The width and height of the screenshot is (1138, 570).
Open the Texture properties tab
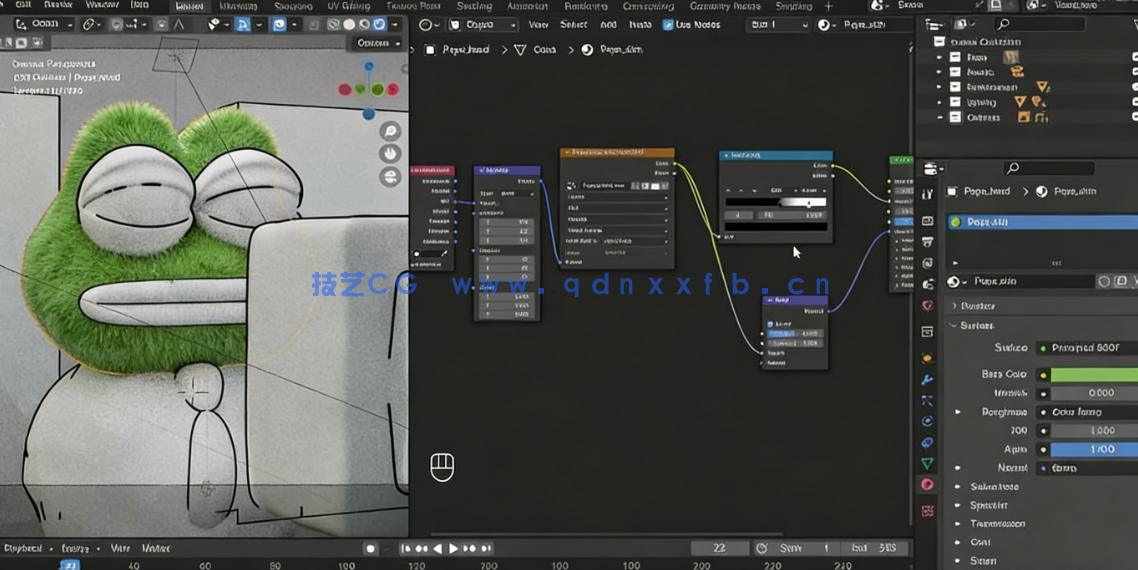[928, 511]
